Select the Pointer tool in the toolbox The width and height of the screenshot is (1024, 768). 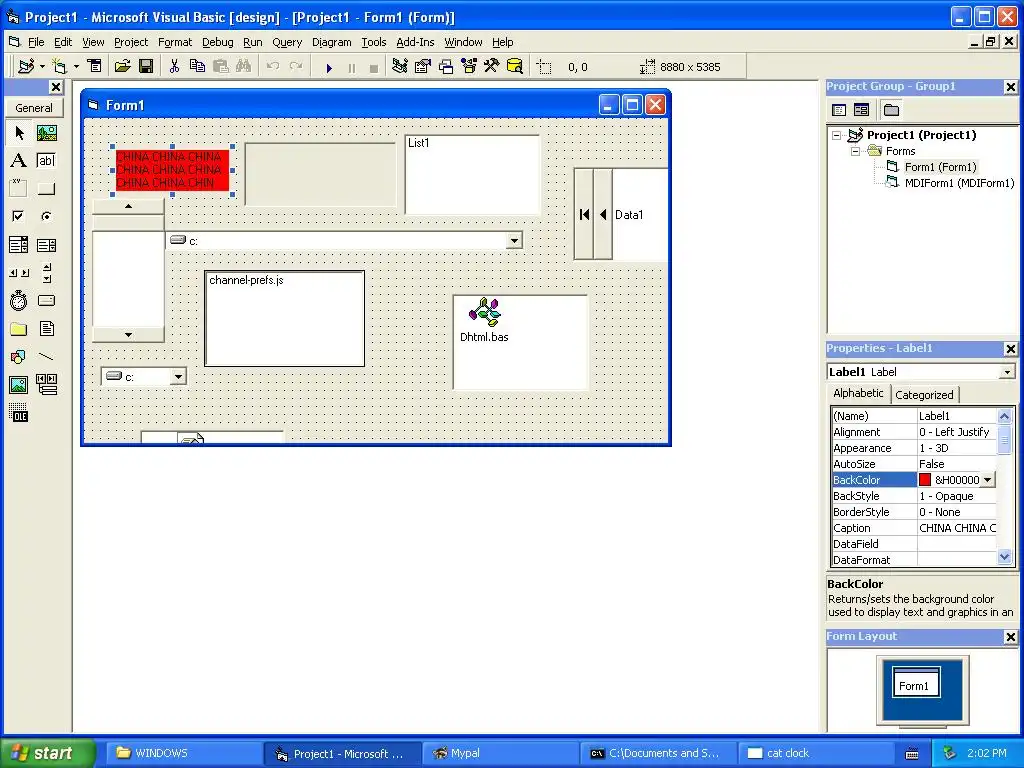(x=19, y=133)
